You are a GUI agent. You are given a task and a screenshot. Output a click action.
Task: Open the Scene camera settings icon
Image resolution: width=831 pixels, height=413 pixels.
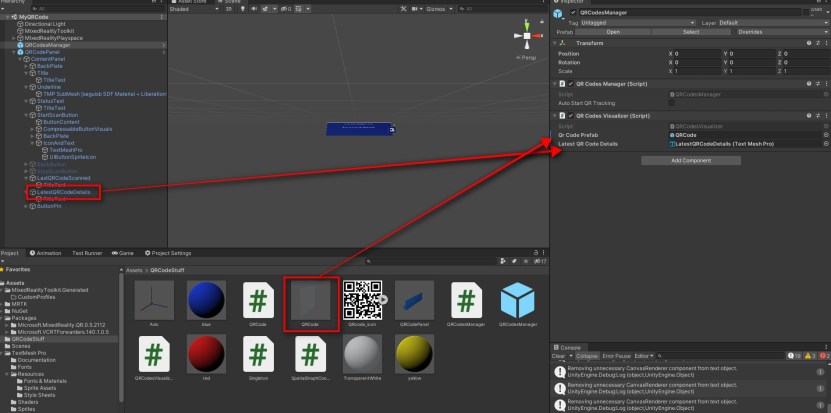[x=415, y=9]
